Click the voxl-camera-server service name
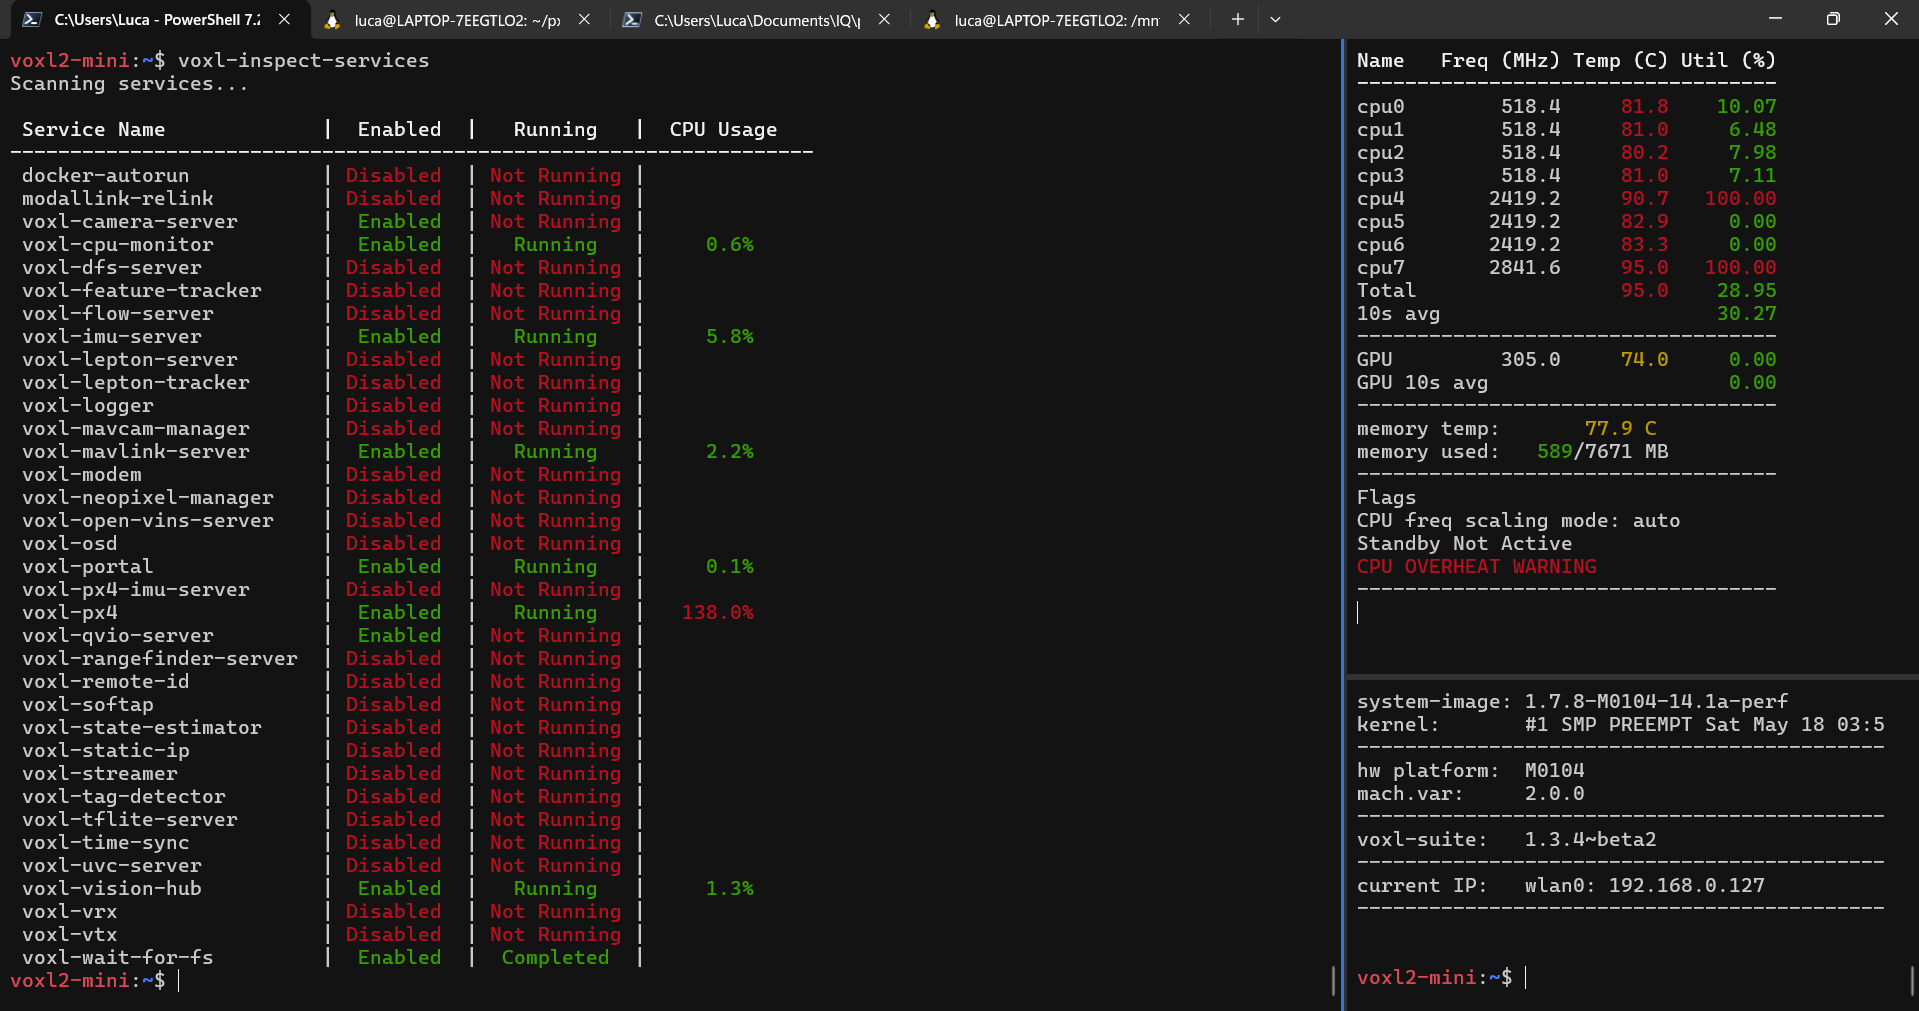 (x=130, y=222)
